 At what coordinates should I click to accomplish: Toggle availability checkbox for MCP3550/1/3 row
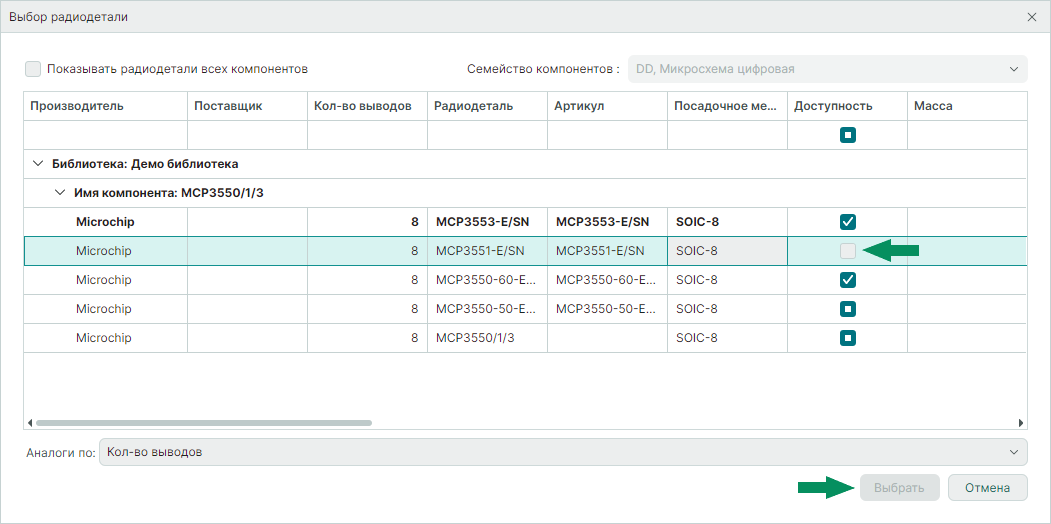pyautogui.click(x=848, y=338)
